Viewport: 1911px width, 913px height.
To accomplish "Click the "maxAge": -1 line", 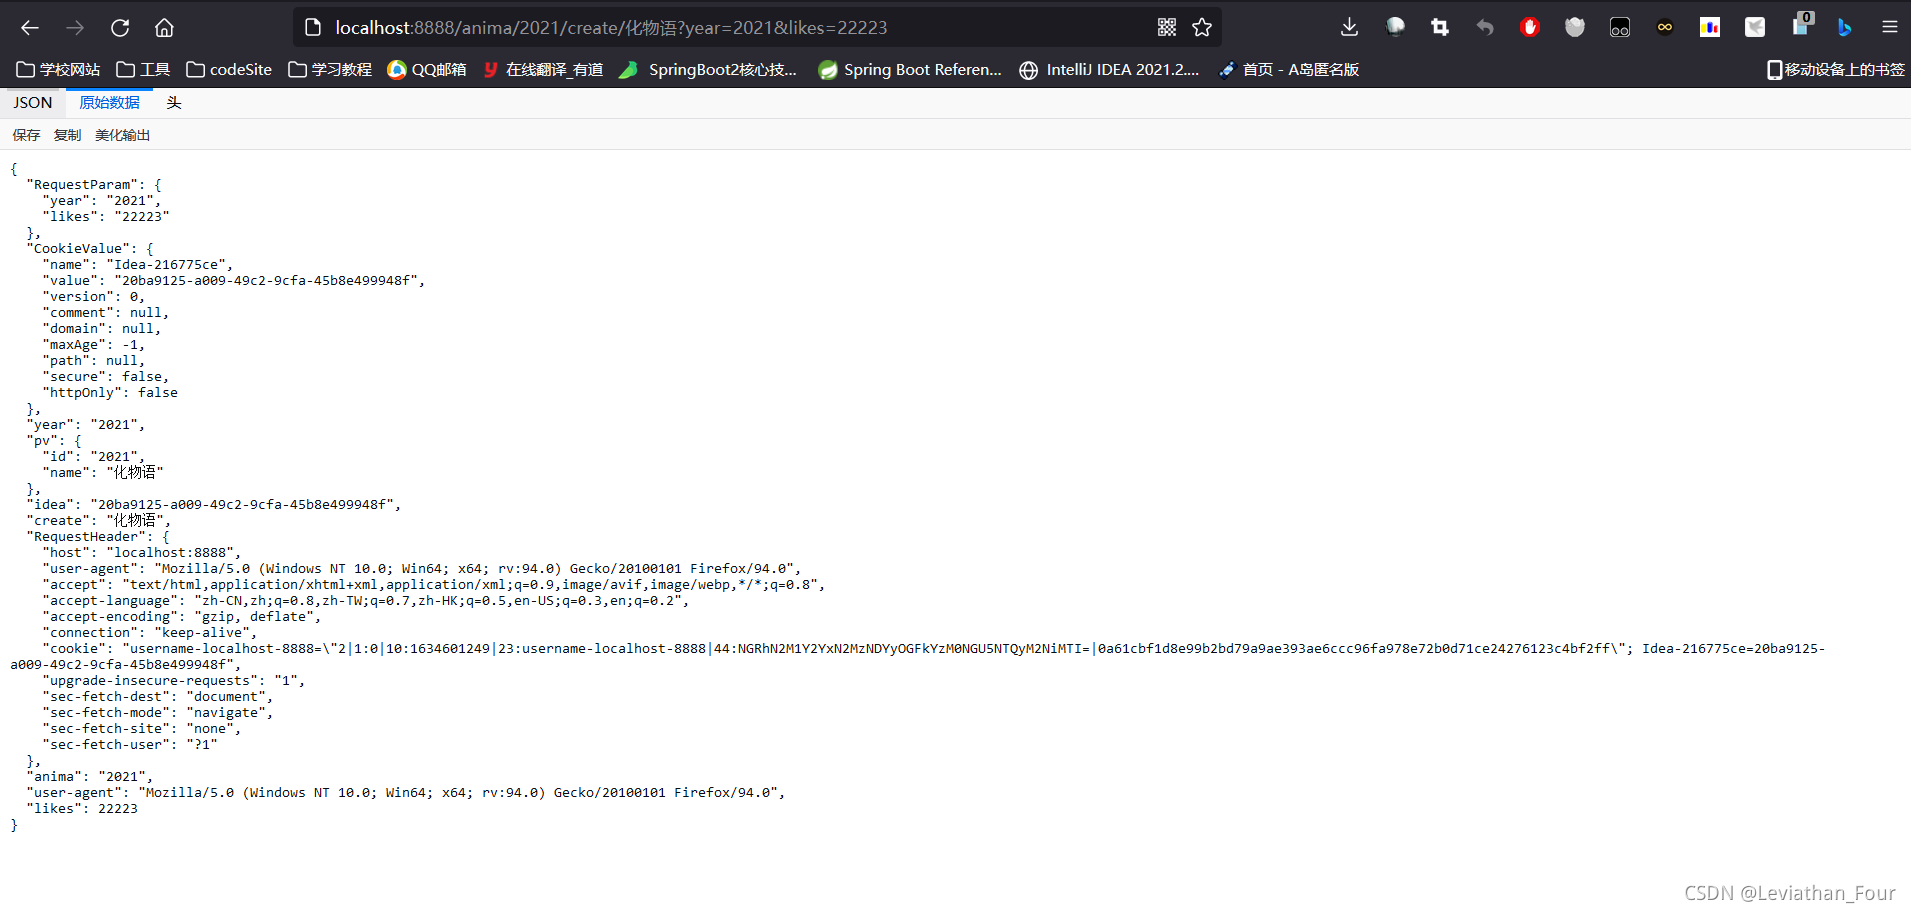I will (x=94, y=345).
